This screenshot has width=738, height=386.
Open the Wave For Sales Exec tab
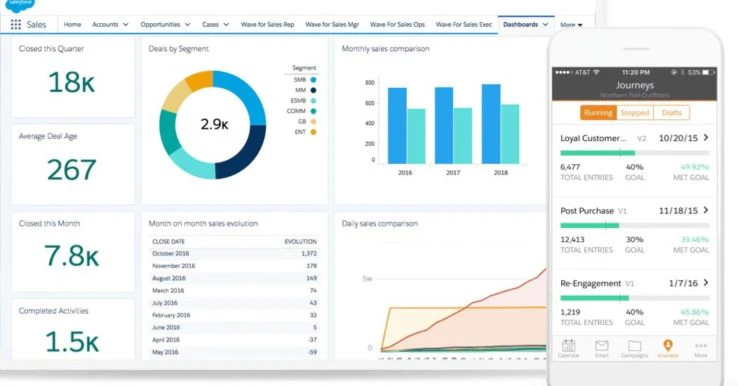[464, 24]
